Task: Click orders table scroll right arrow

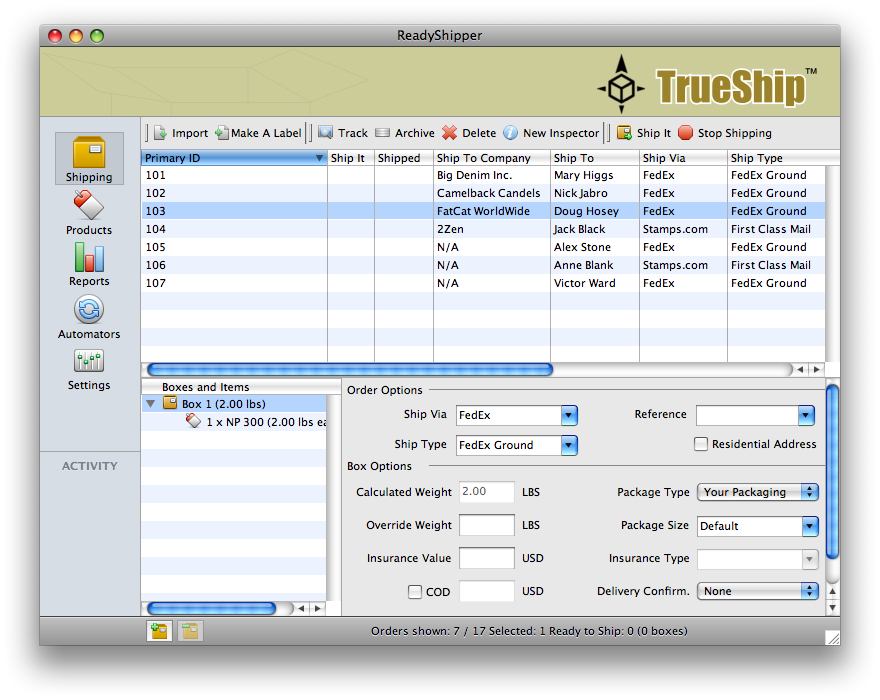Action: pyautogui.click(x=817, y=369)
